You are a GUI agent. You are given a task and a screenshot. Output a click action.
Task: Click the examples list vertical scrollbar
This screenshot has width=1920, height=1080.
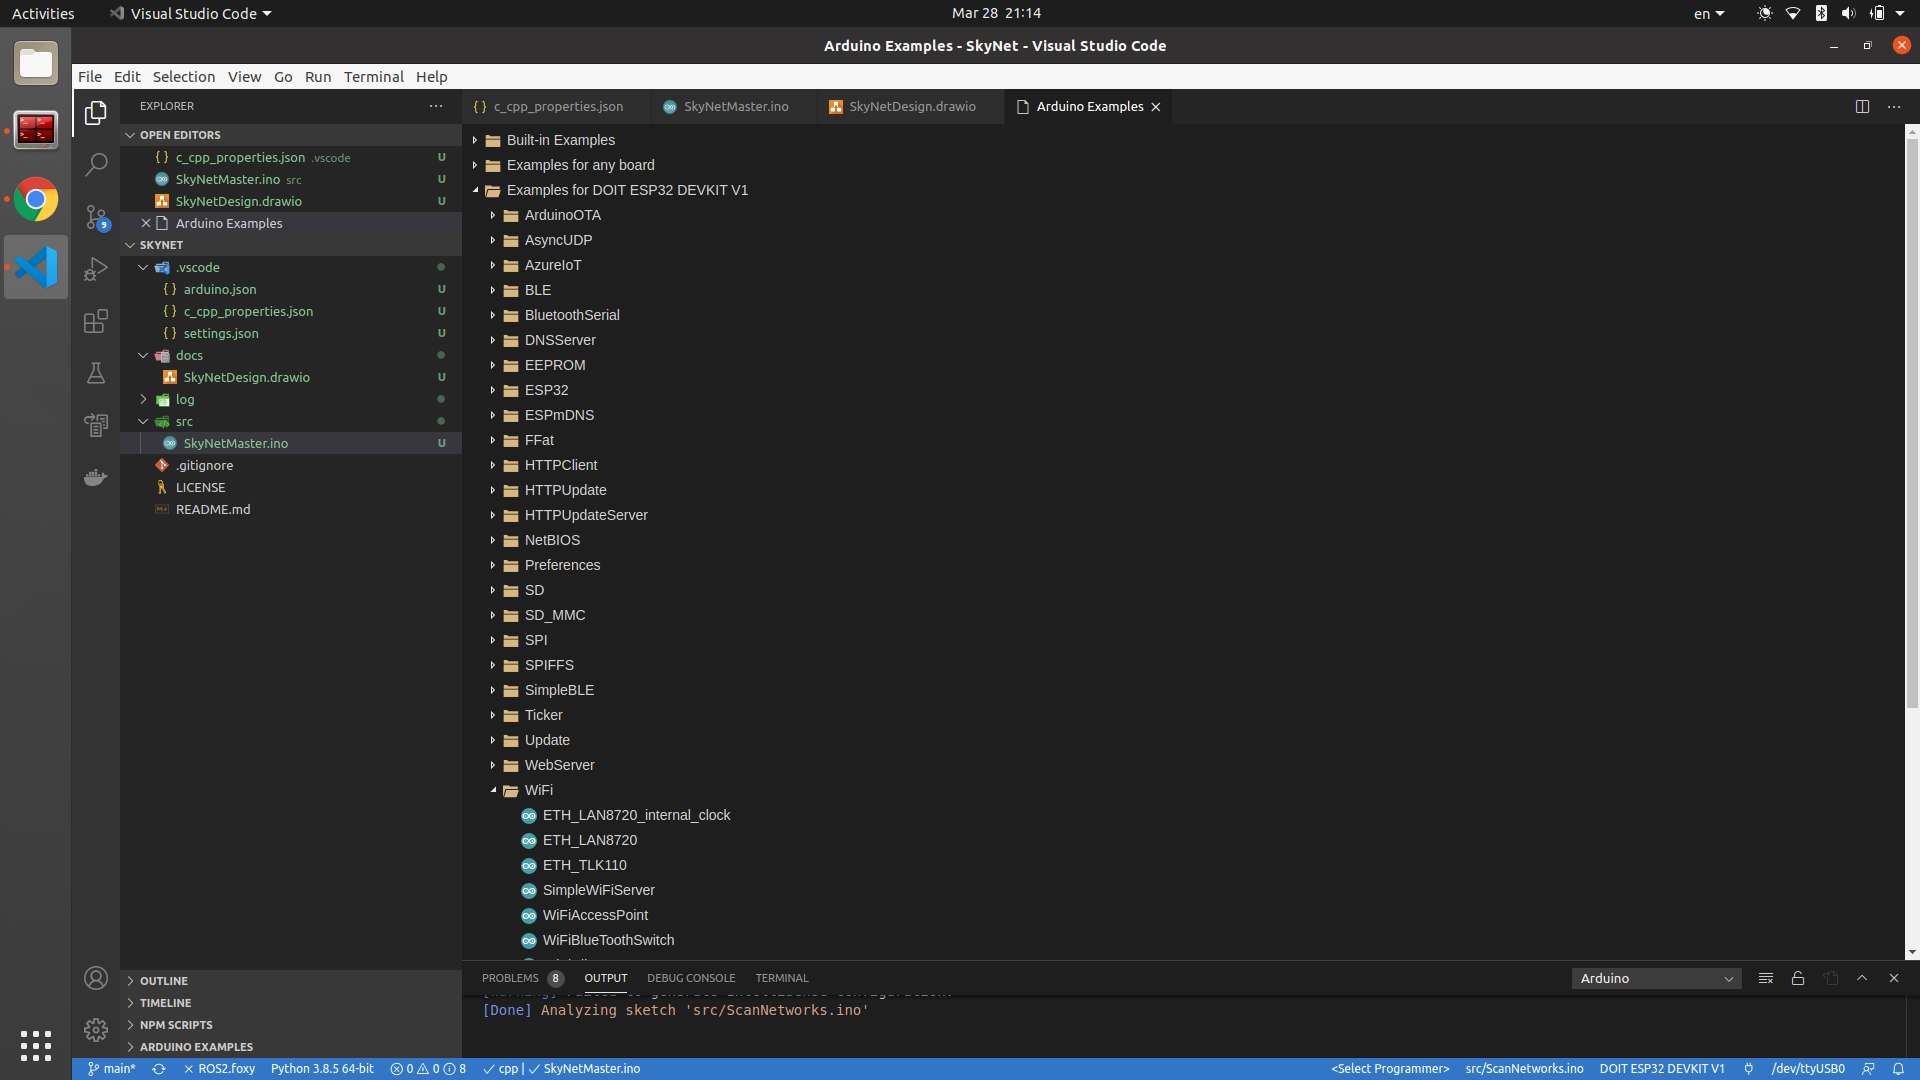click(x=1911, y=420)
